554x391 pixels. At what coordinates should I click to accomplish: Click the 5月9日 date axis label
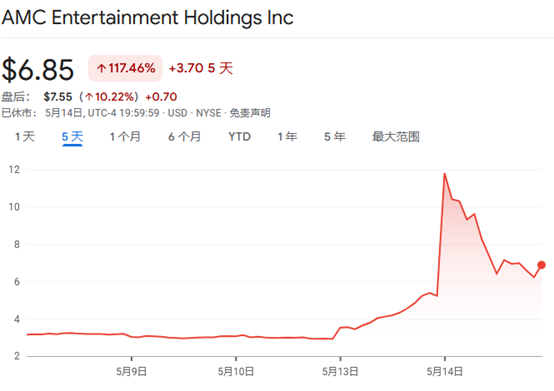[x=131, y=372]
